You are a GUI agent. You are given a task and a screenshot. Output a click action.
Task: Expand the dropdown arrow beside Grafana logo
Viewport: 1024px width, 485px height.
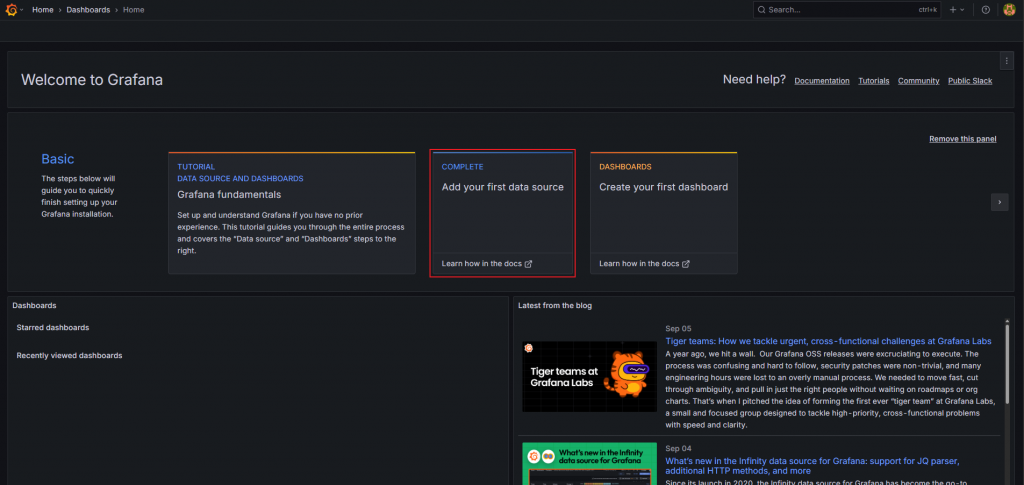[22, 10]
